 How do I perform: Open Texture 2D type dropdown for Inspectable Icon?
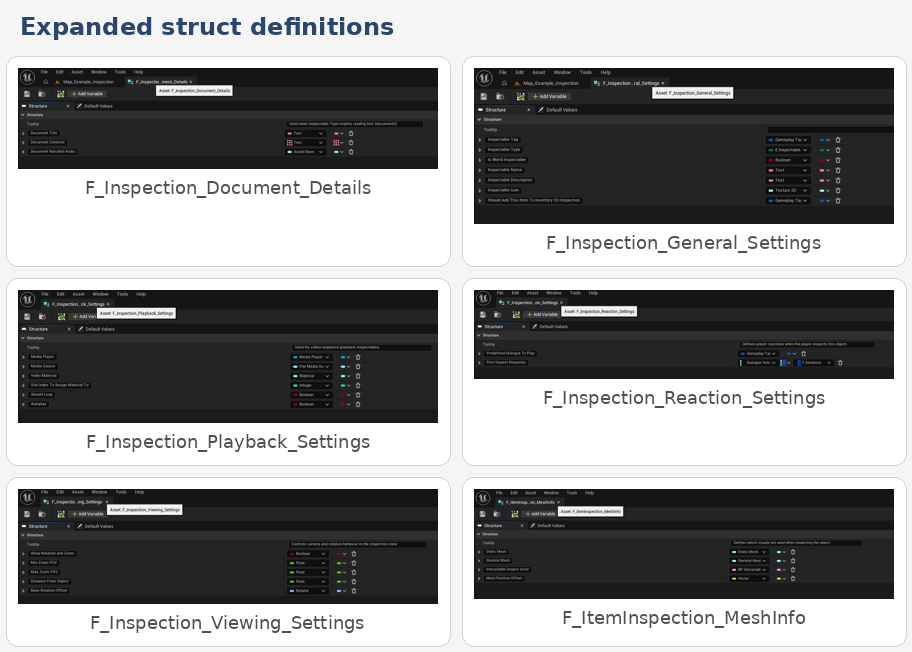(788, 190)
